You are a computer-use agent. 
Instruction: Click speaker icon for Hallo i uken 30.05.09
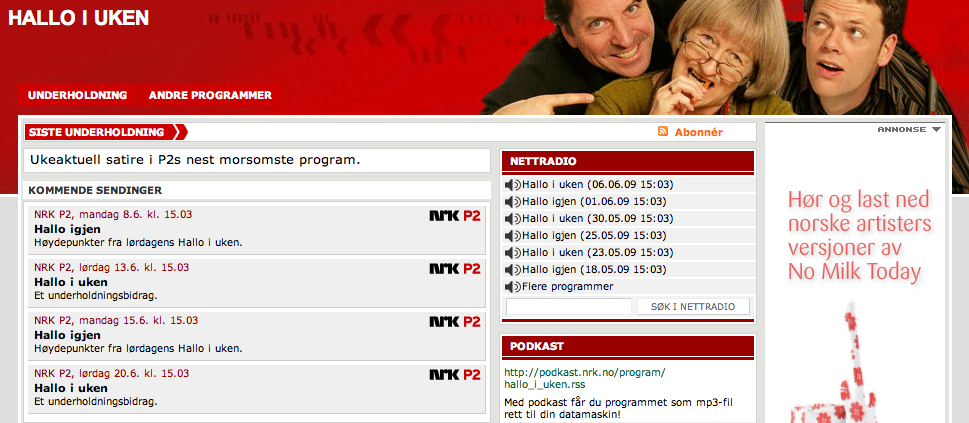pos(513,218)
